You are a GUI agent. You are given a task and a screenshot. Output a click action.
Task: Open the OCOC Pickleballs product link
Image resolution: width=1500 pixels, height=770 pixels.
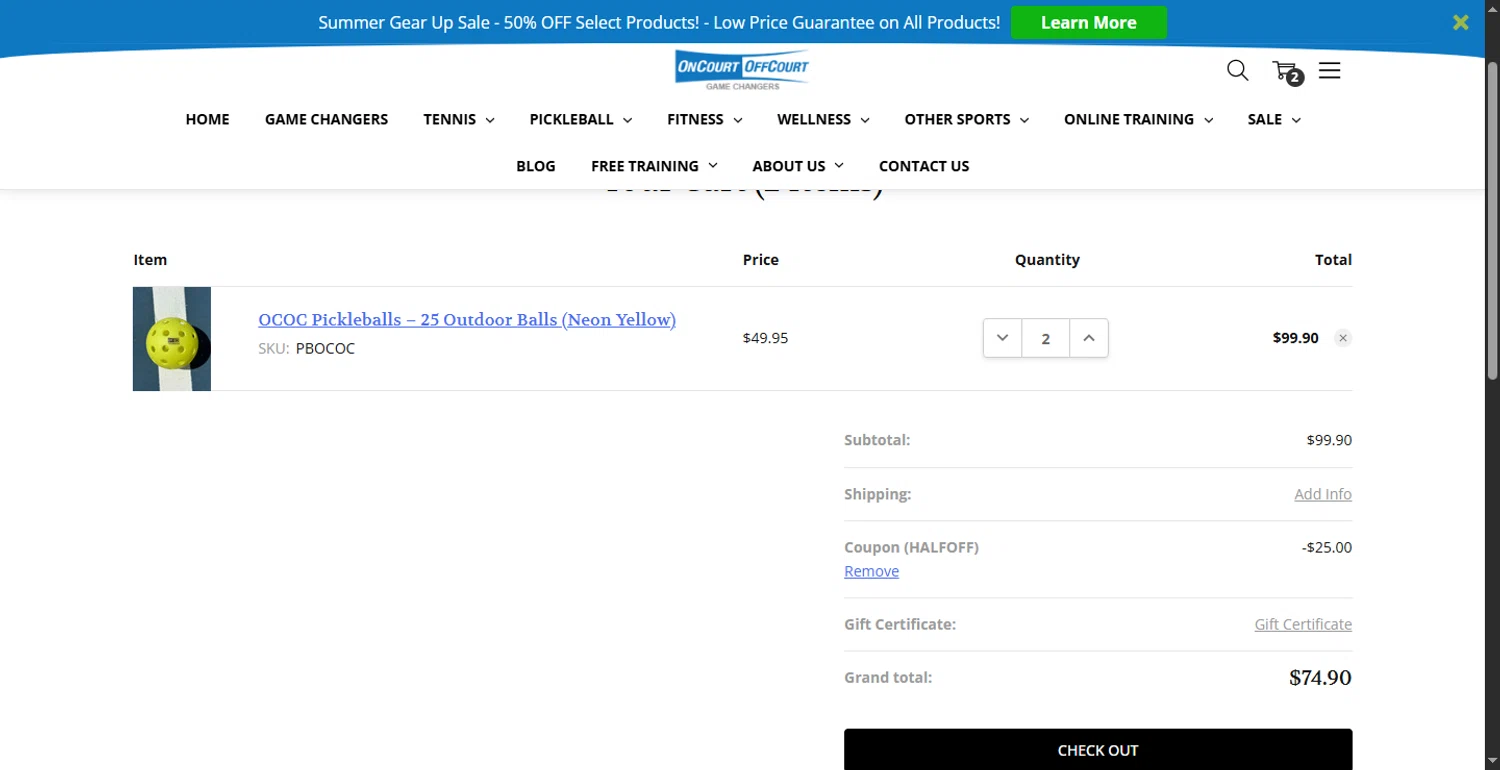[x=467, y=320]
